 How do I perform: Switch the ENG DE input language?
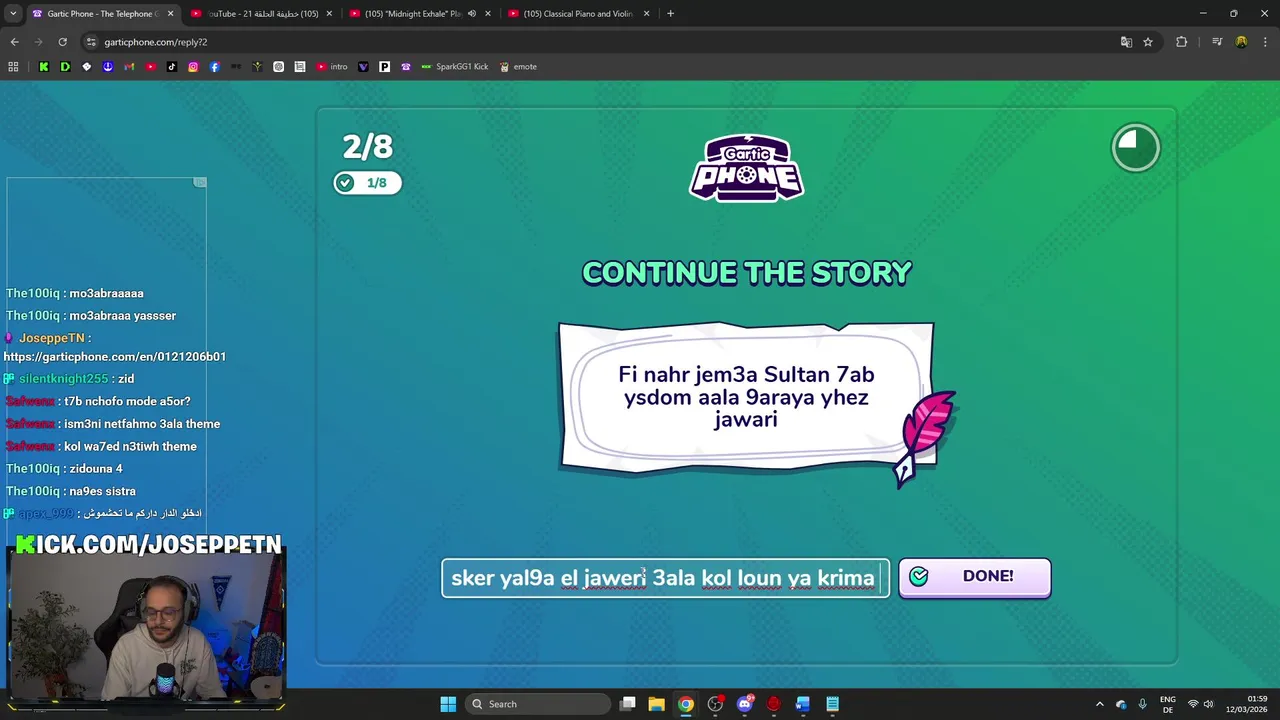pos(1167,704)
